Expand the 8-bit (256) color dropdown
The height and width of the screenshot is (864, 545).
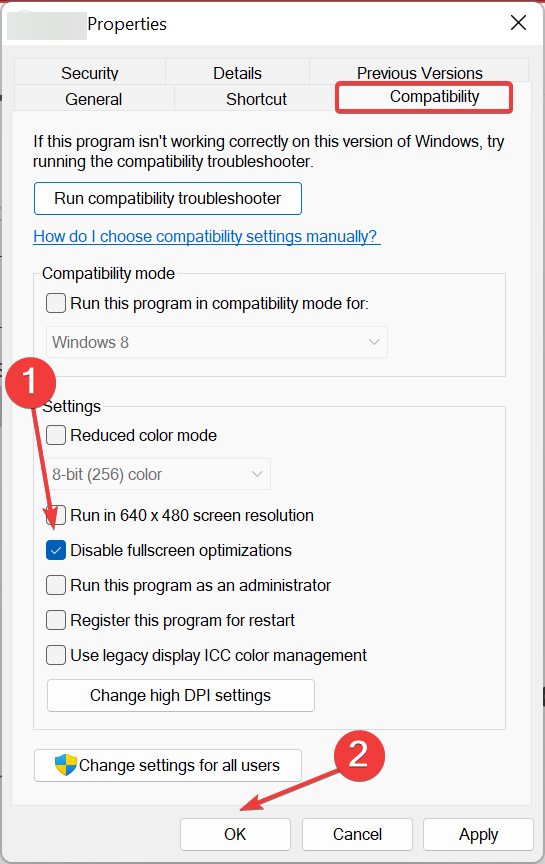pyautogui.click(x=158, y=474)
